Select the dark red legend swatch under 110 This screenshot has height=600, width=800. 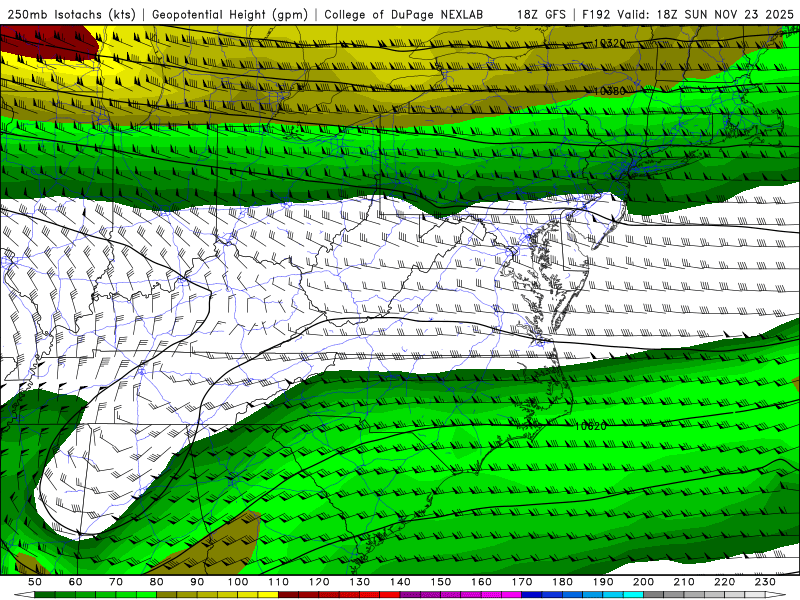289,595
